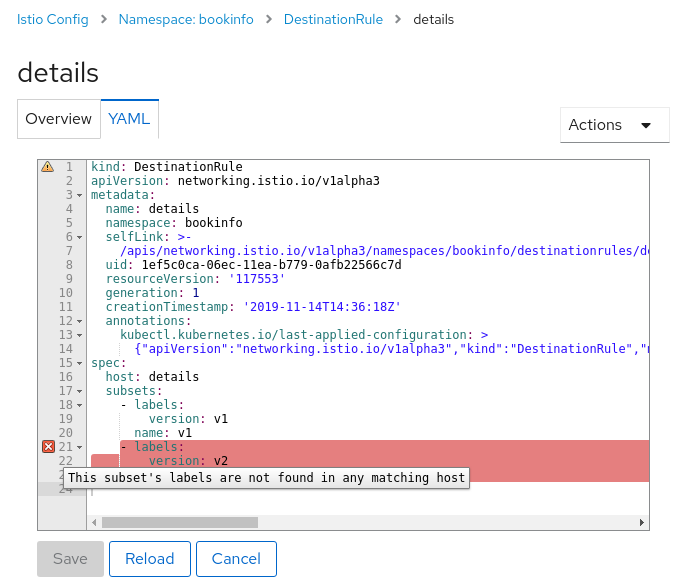Click the Save button
This screenshot has width=679, height=585.
pyautogui.click(x=70, y=559)
